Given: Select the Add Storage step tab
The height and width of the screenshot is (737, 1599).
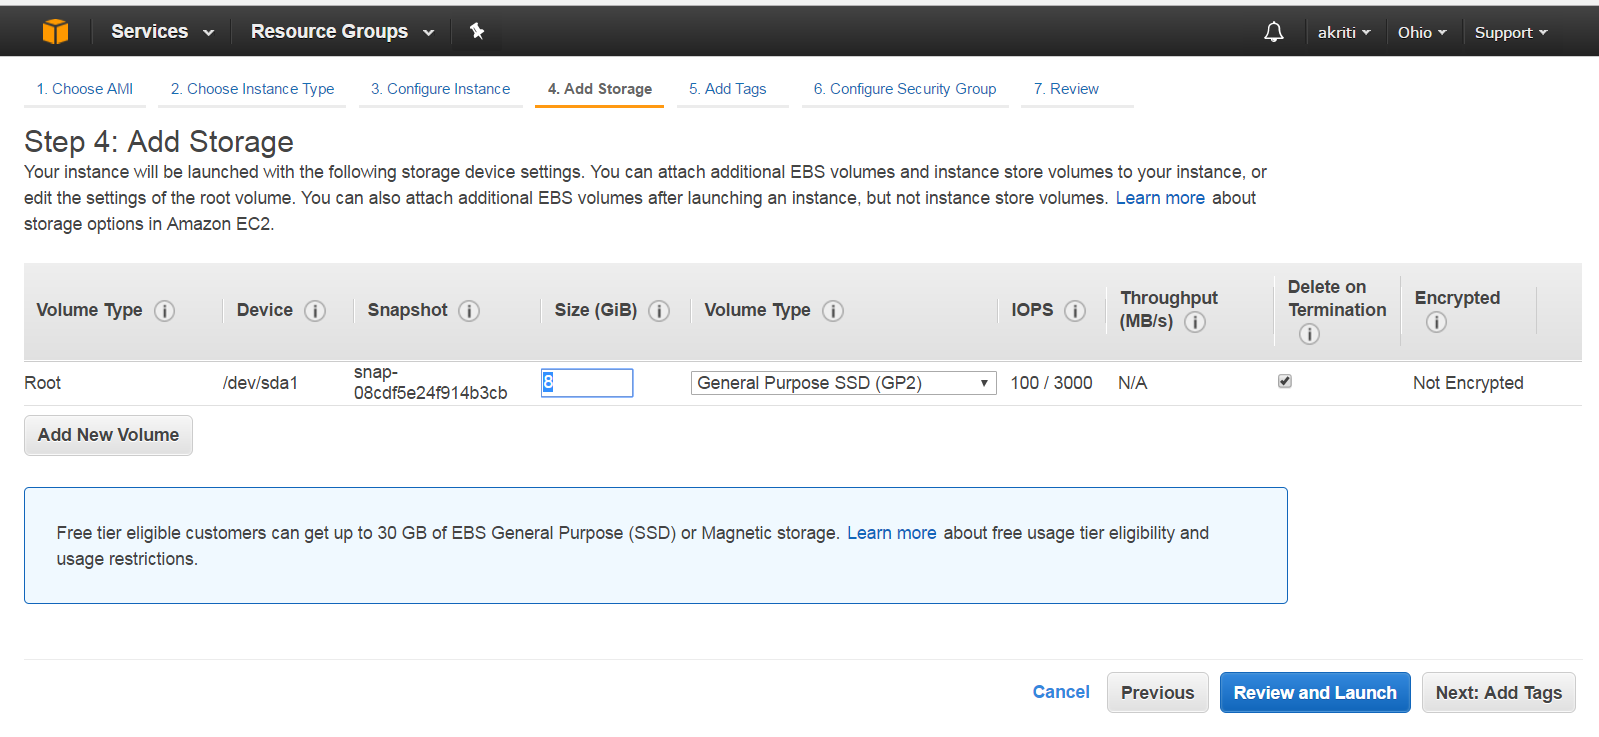Looking at the screenshot, I should pyautogui.click(x=600, y=89).
